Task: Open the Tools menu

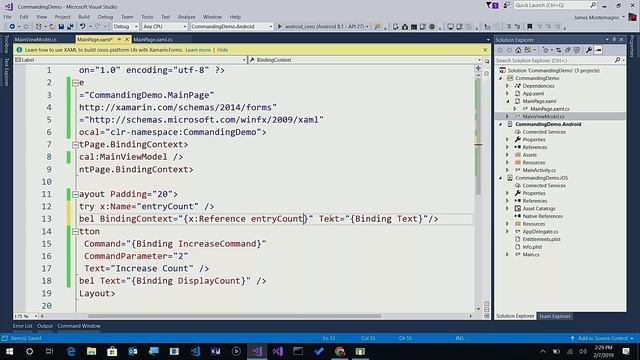Action: tap(147, 17)
